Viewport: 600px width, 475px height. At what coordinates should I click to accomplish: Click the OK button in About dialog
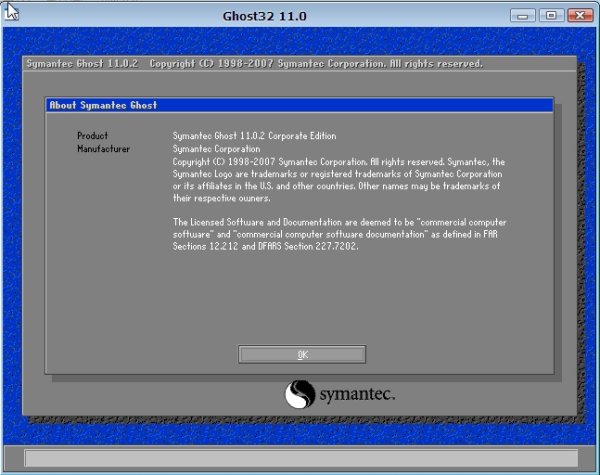click(x=302, y=355)
